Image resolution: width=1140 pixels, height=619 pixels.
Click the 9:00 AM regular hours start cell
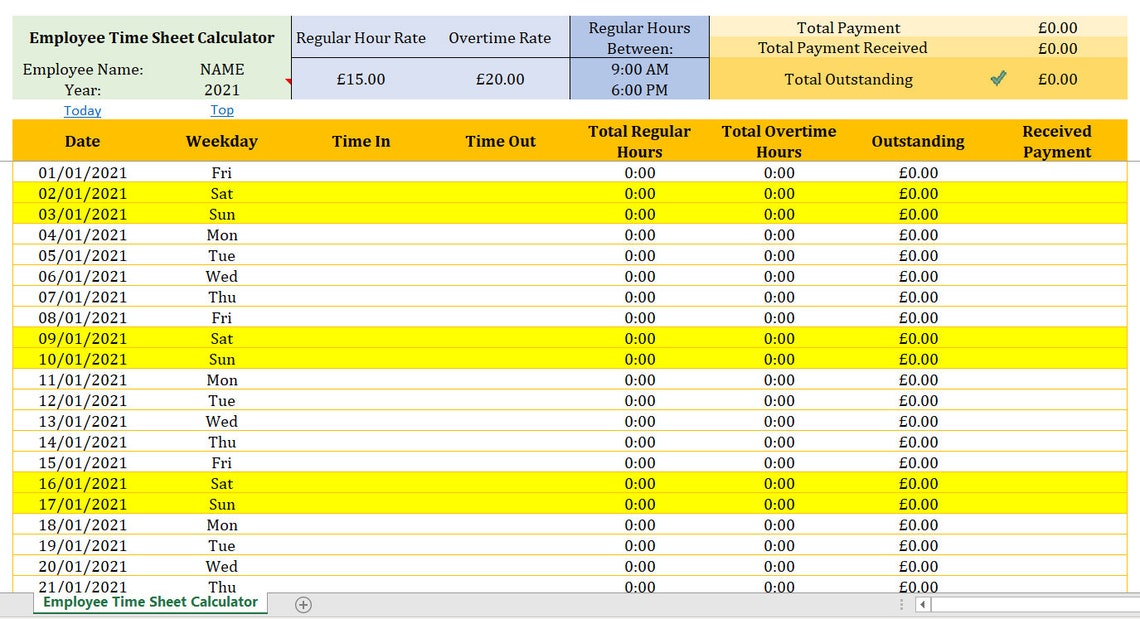640,69
